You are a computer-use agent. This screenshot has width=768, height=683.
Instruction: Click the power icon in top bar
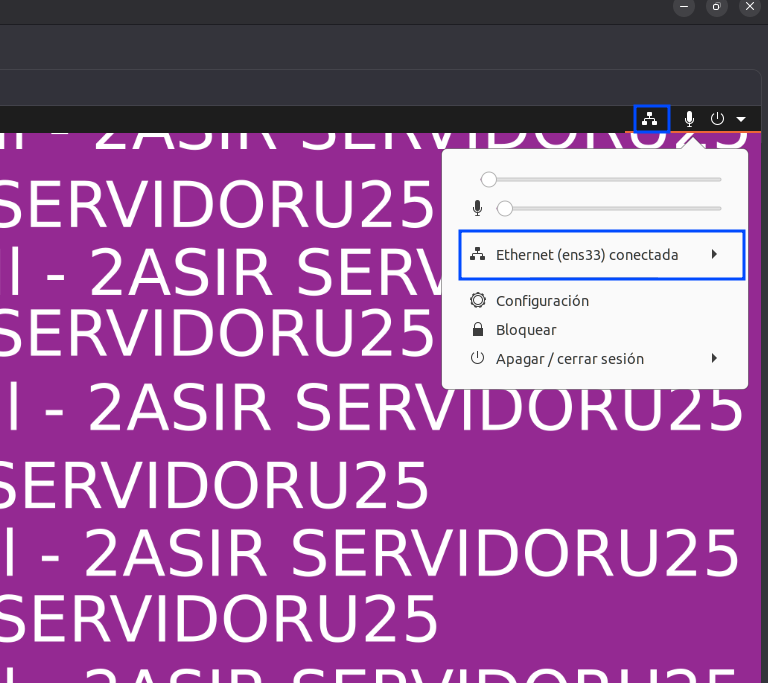[x=717, y=119]
